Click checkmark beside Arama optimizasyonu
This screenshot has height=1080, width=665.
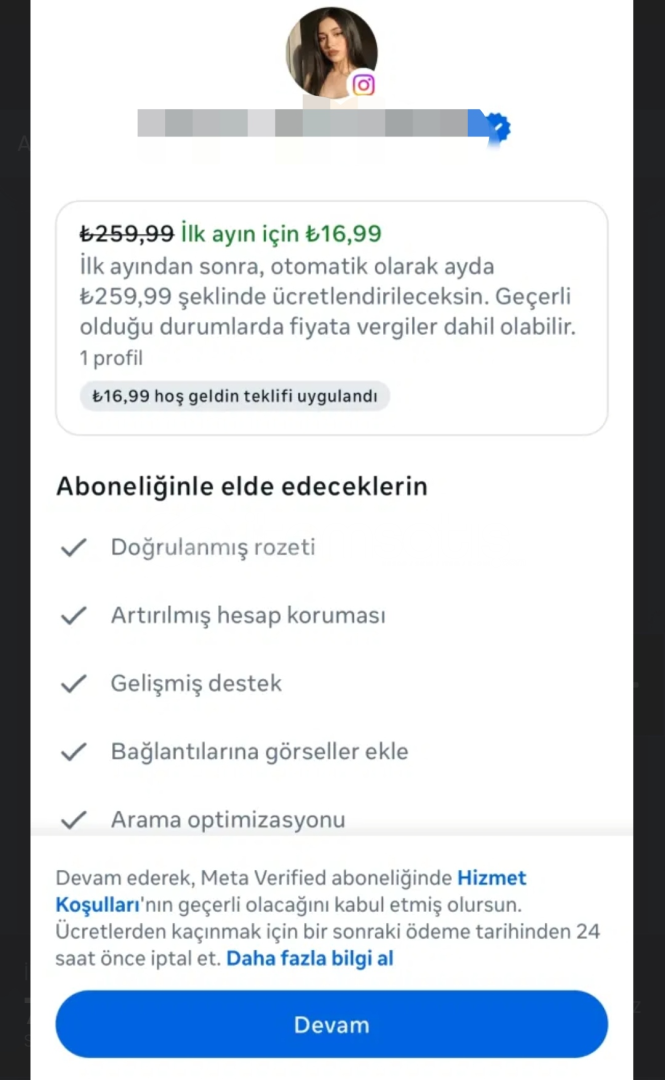[74, 820]
